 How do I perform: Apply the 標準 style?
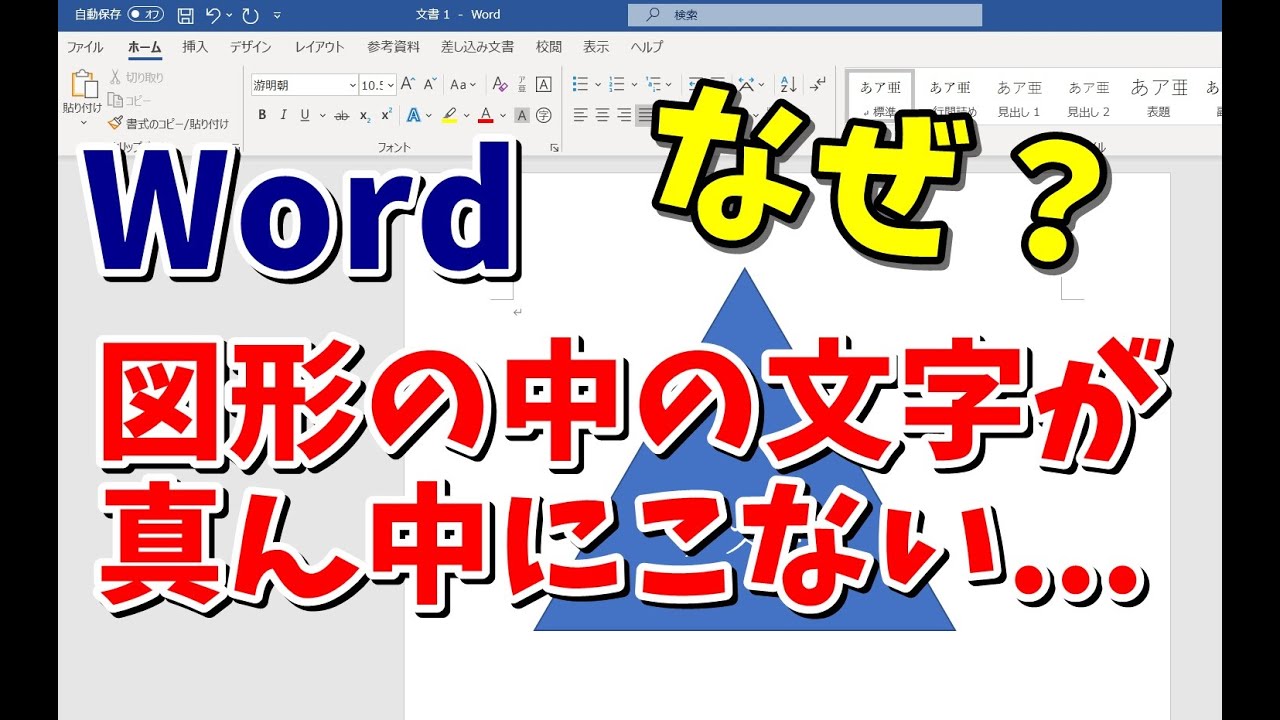[880, 98]
